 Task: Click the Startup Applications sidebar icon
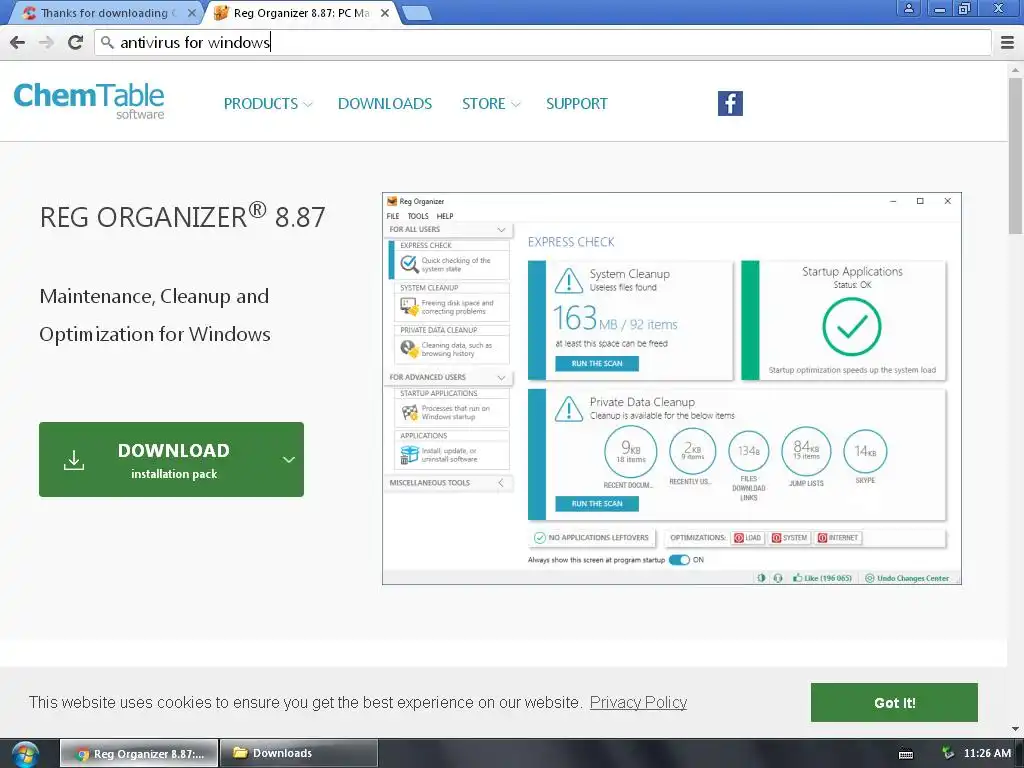[x=409, y=412]
